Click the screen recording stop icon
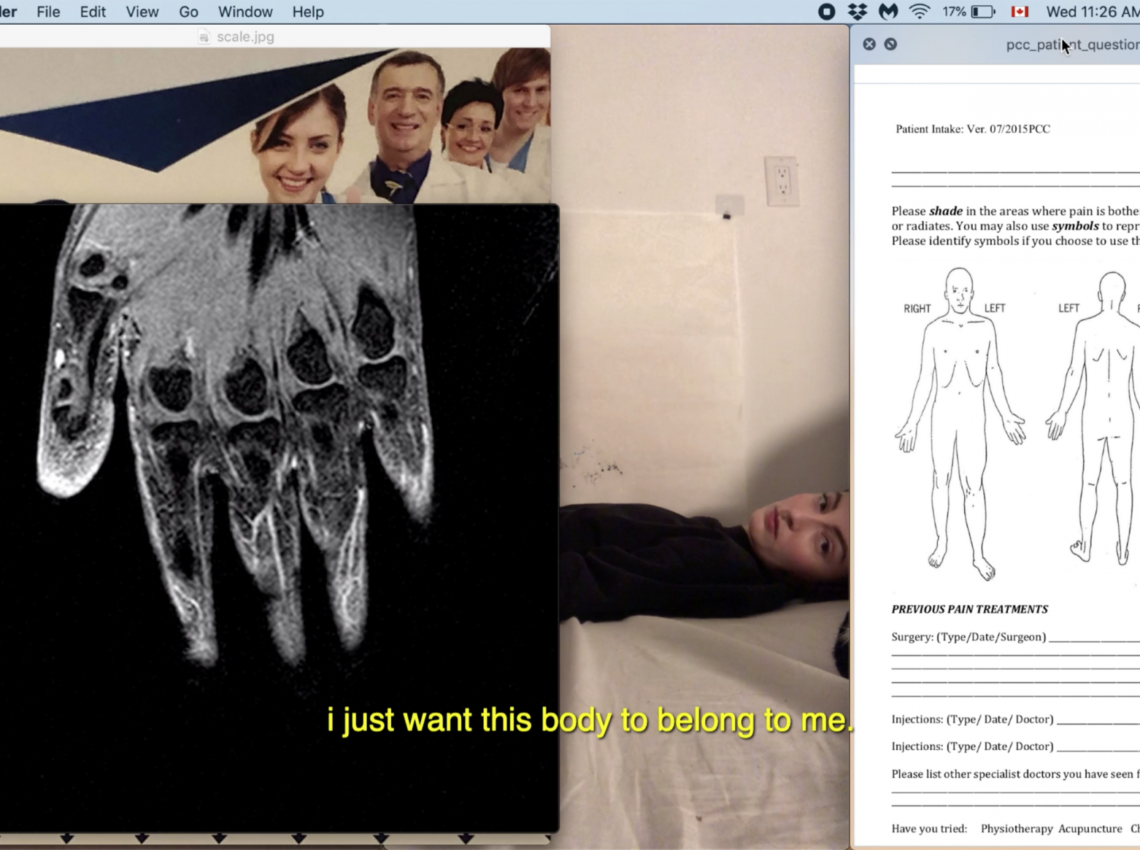The image size is (1140, 850). click(x=826, y=12)
